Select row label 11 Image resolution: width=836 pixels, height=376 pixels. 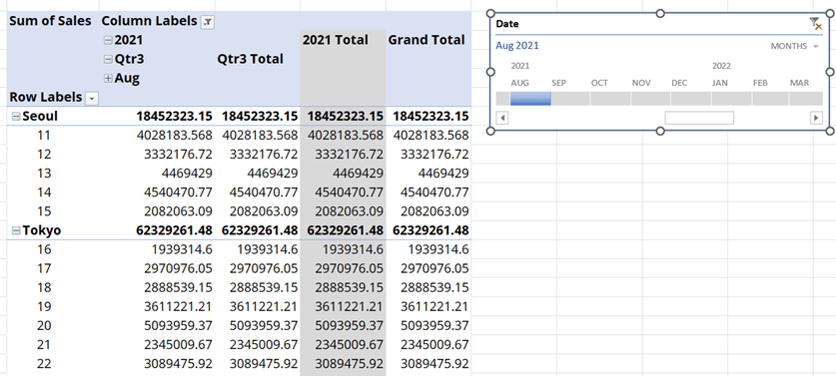(44, 135)
